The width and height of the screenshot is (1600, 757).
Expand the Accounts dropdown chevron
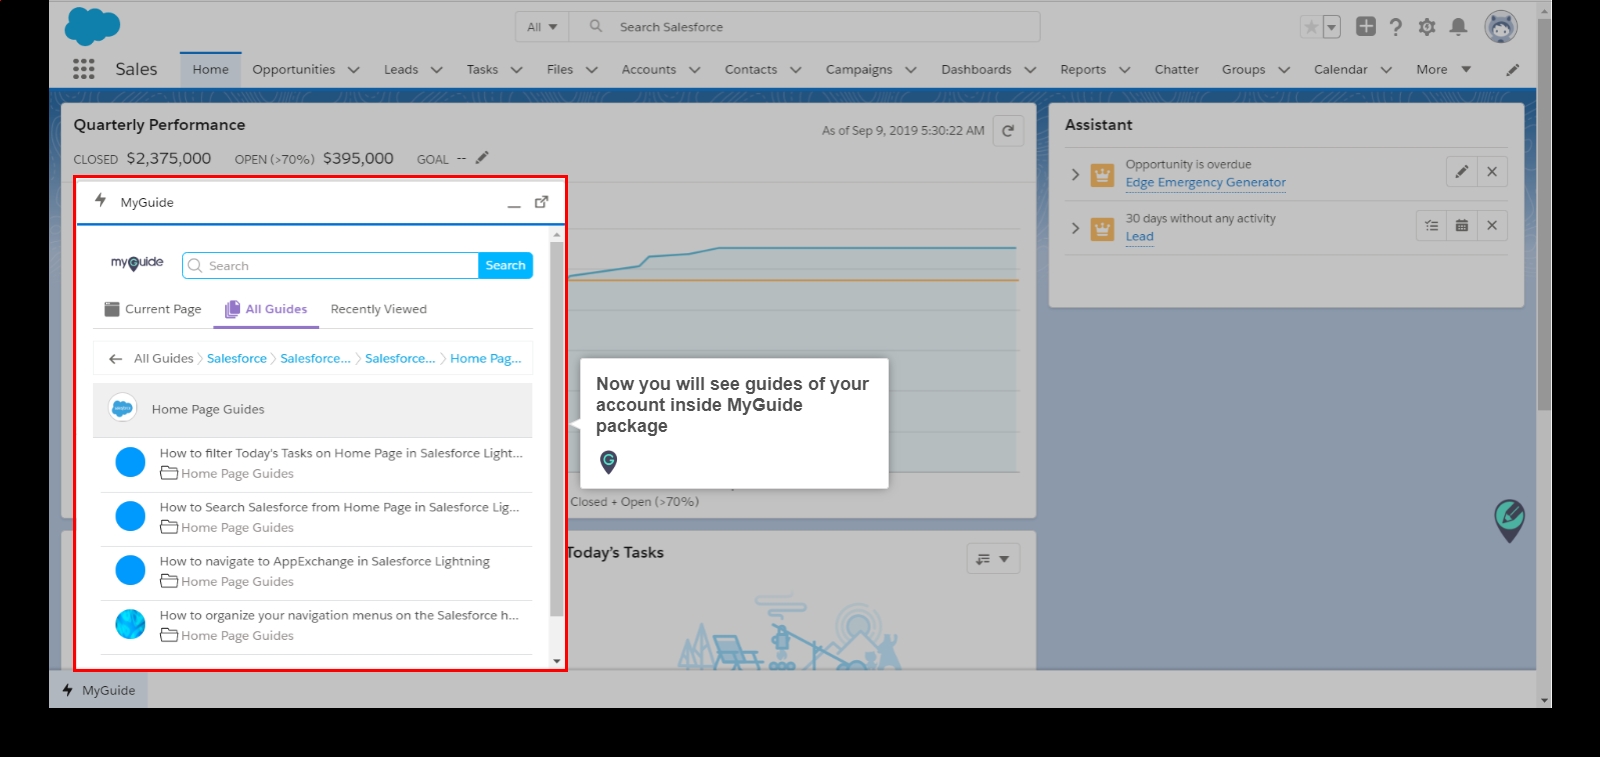694,70
